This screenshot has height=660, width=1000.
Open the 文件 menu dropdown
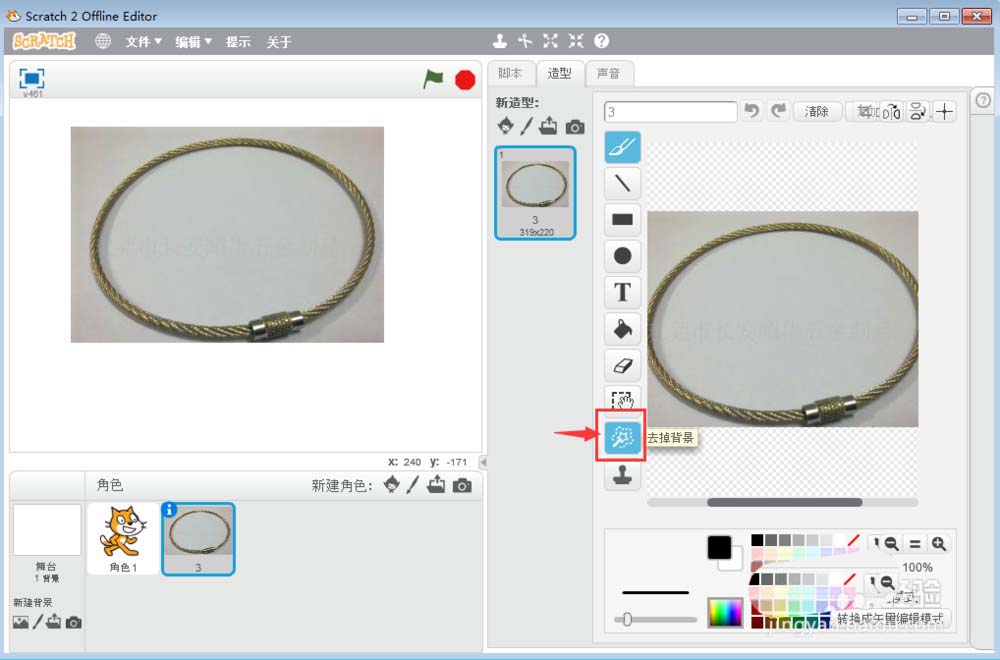pyautogui.click(x=143, y=41)
